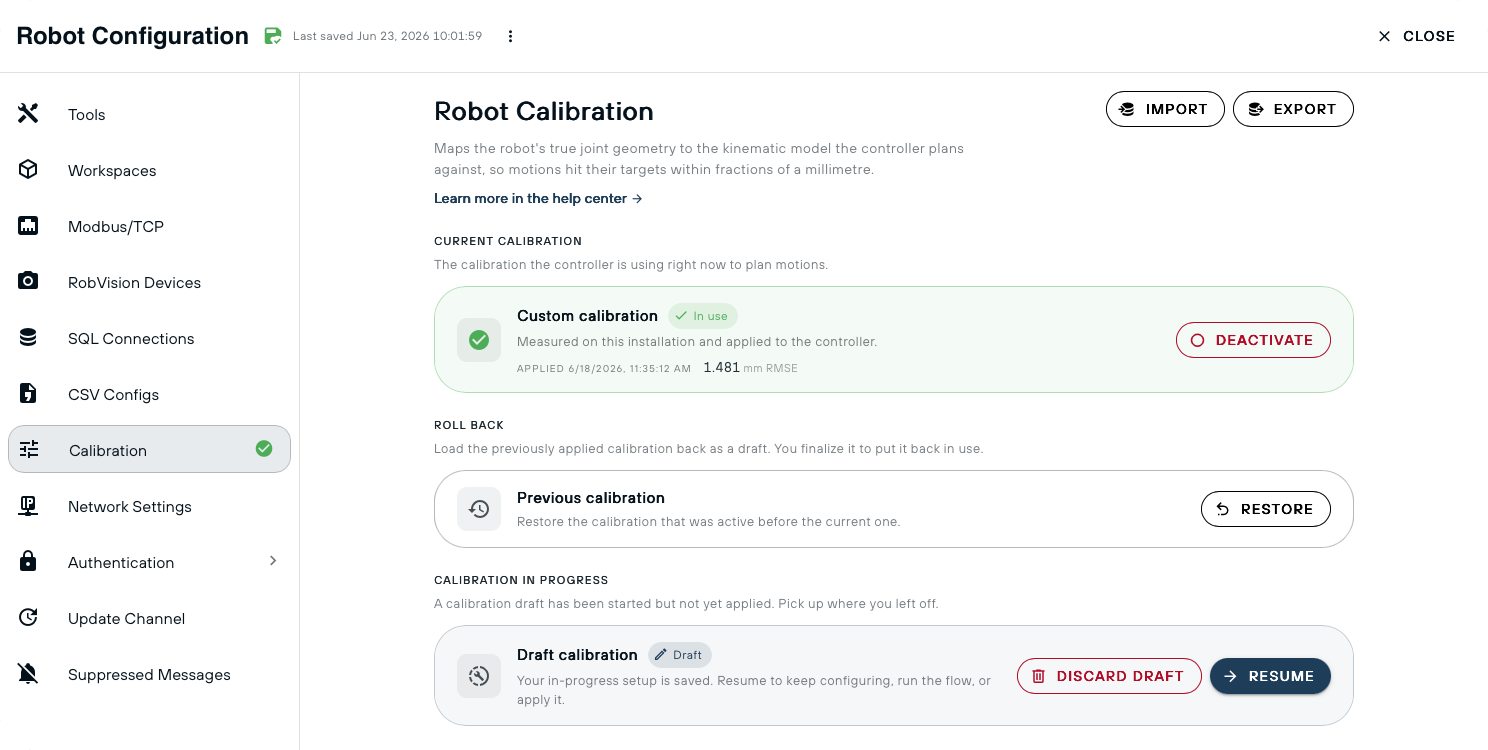Click the SQL Connections database icon
This screenshot has height=750, width=1488.
(28, 338)
